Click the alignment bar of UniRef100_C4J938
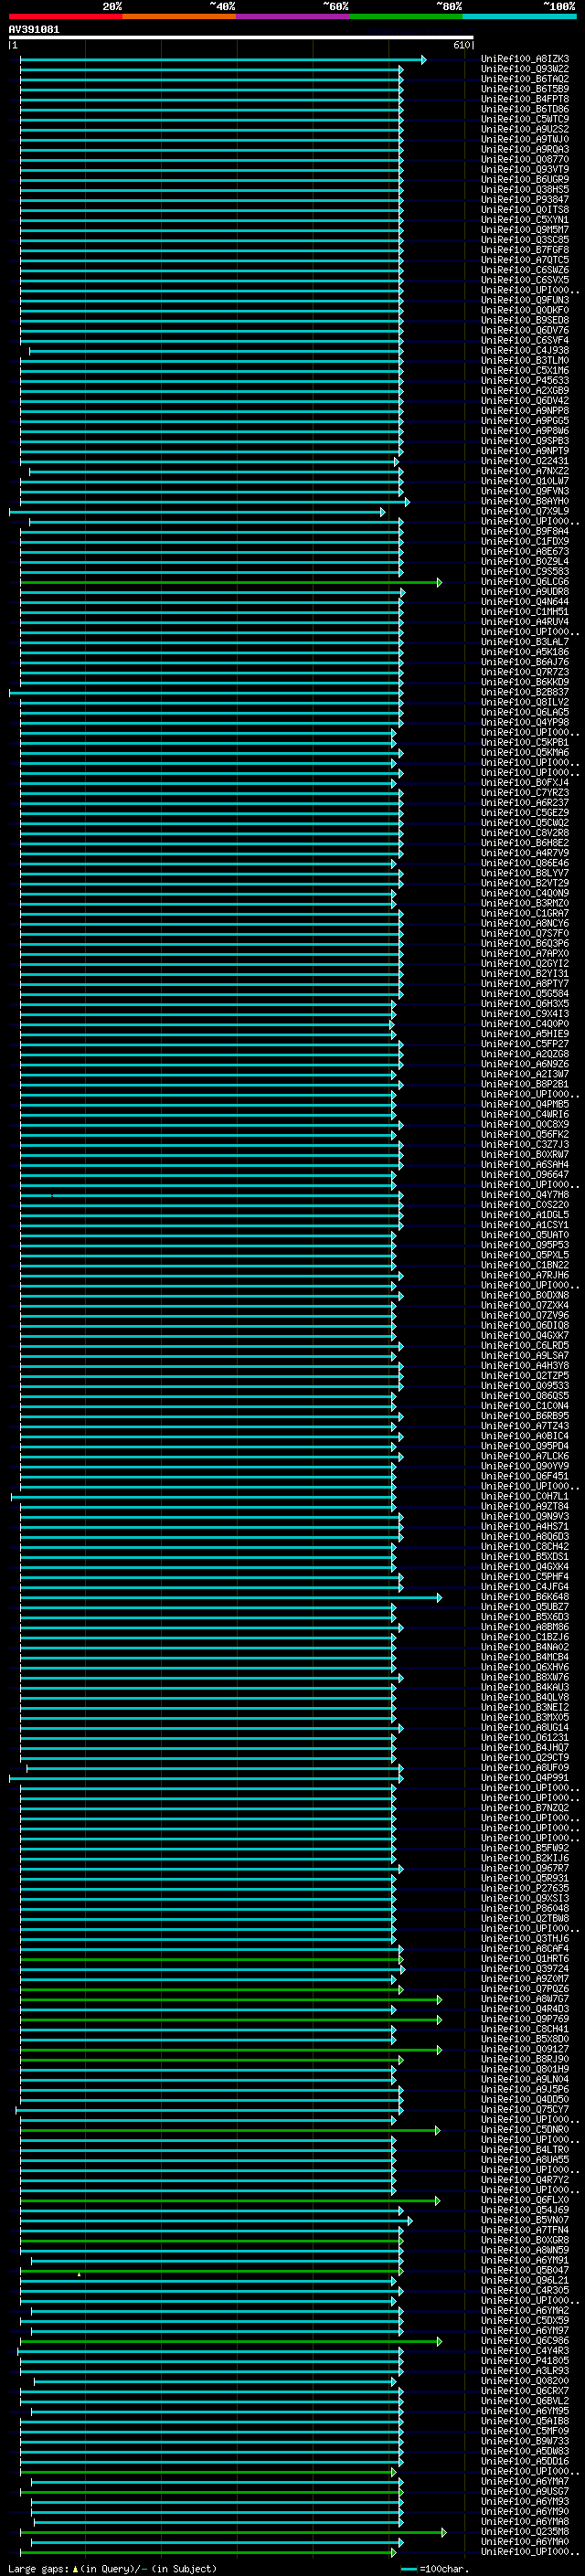Screen dimensions: 585x2576 pyautogui.click(x=215, y=351)
